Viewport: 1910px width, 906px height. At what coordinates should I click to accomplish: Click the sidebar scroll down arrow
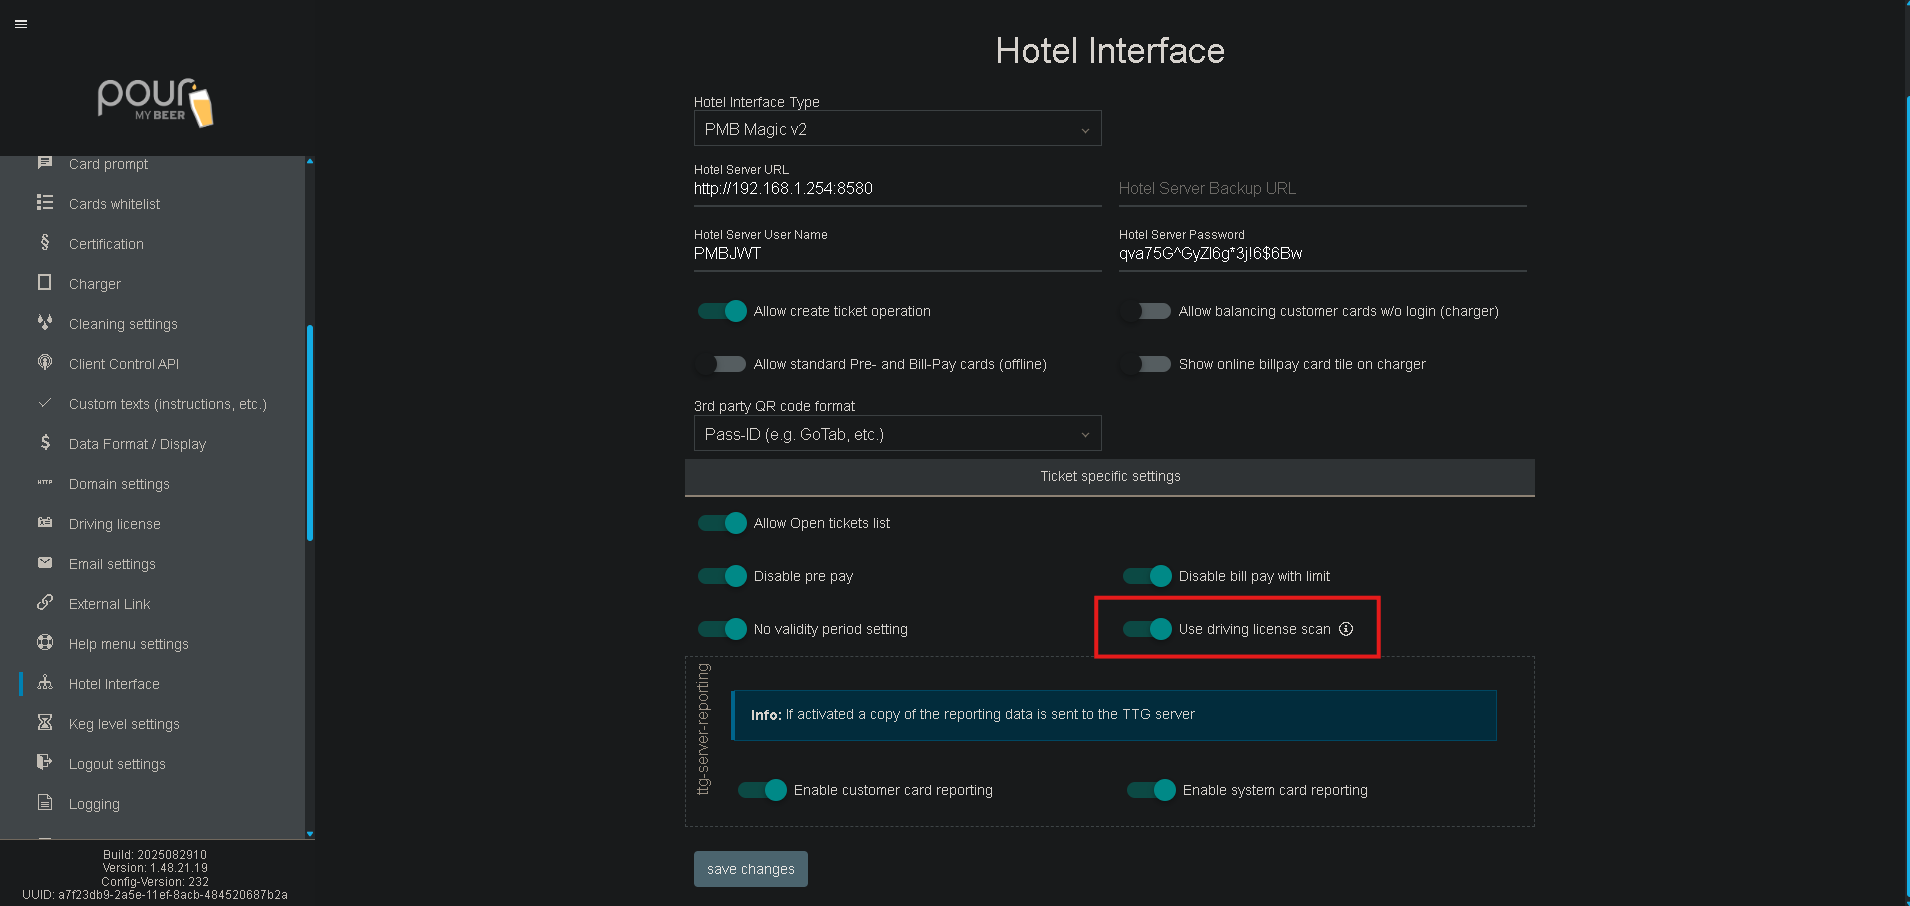(x=310, y=833)
